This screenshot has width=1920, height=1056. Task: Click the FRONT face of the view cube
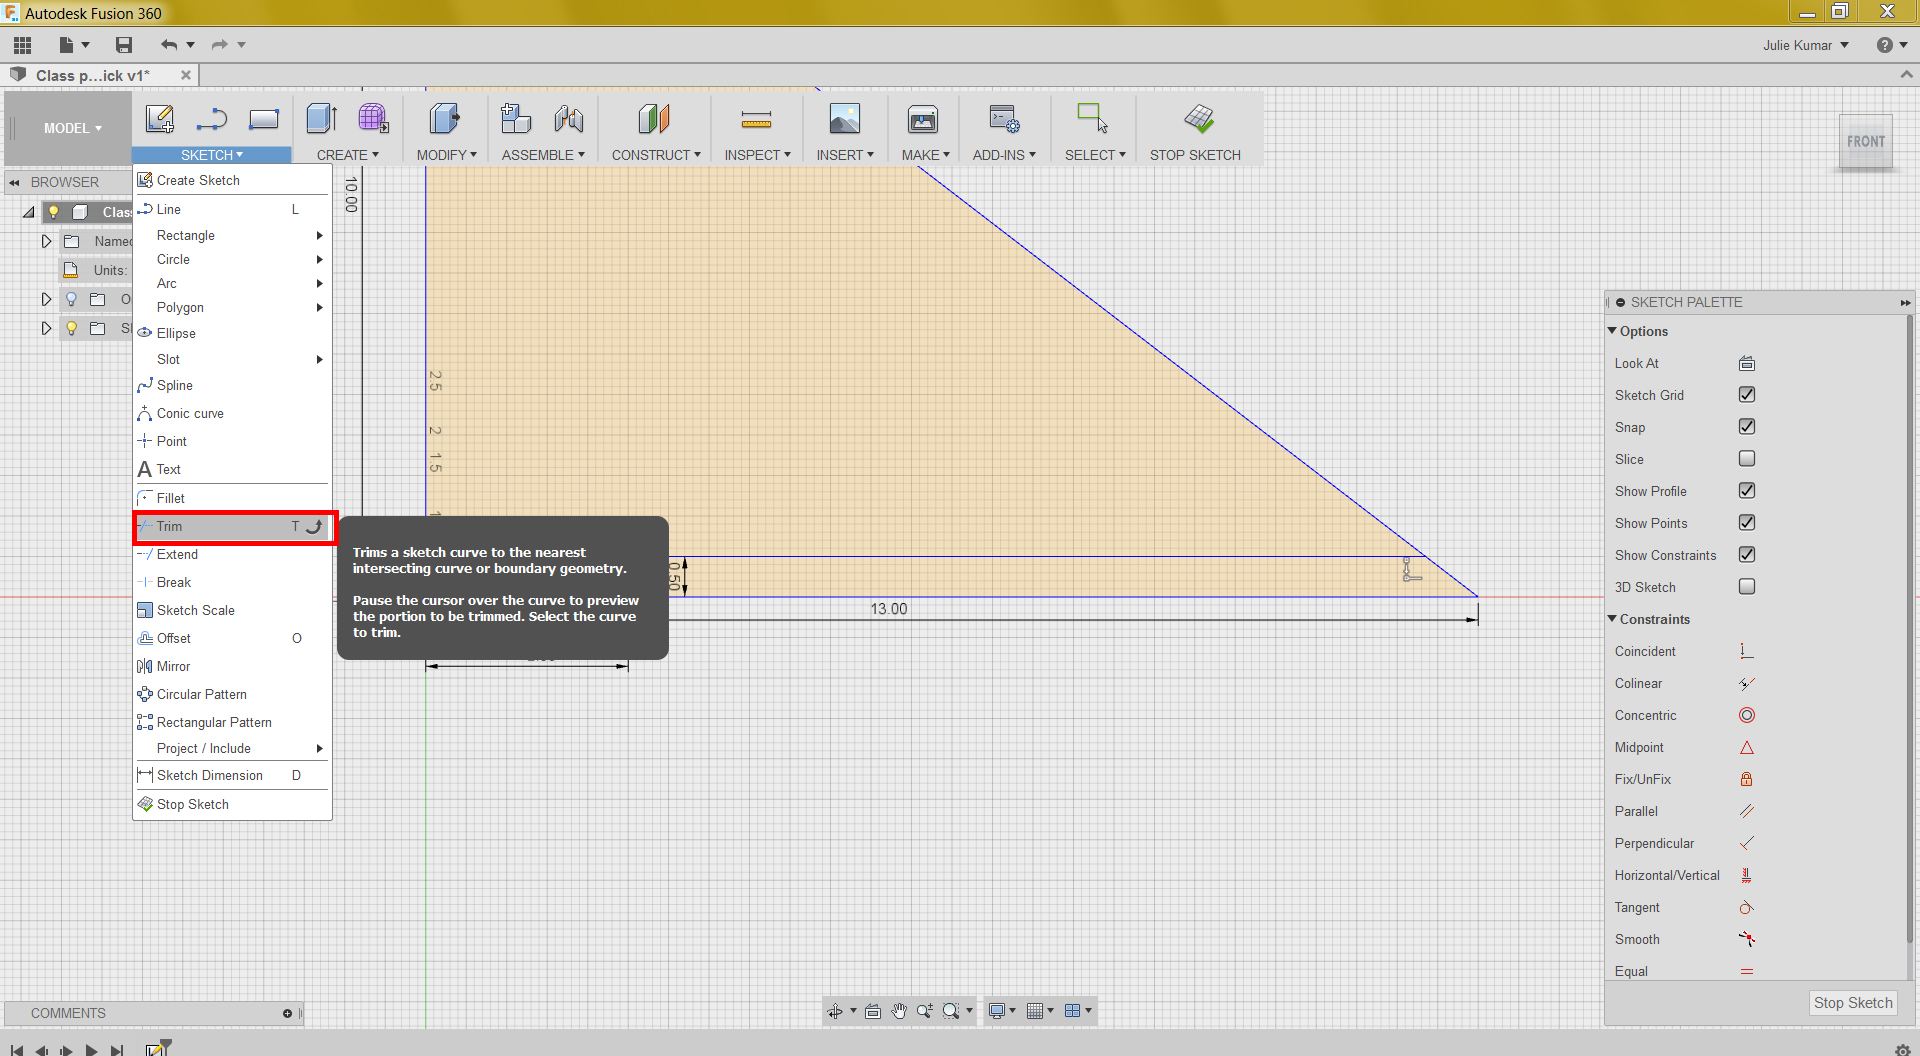pyautogui.click(x=1865, y=142)
